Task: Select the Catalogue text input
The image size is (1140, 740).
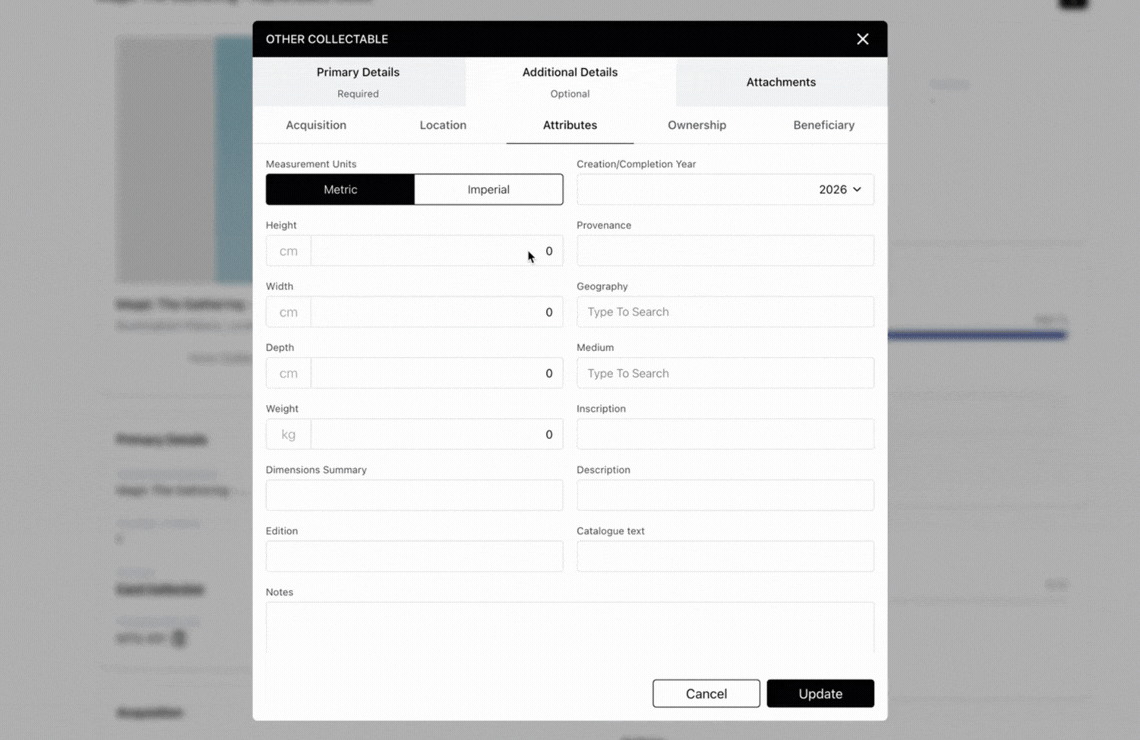Action: [x=725, y=557]
